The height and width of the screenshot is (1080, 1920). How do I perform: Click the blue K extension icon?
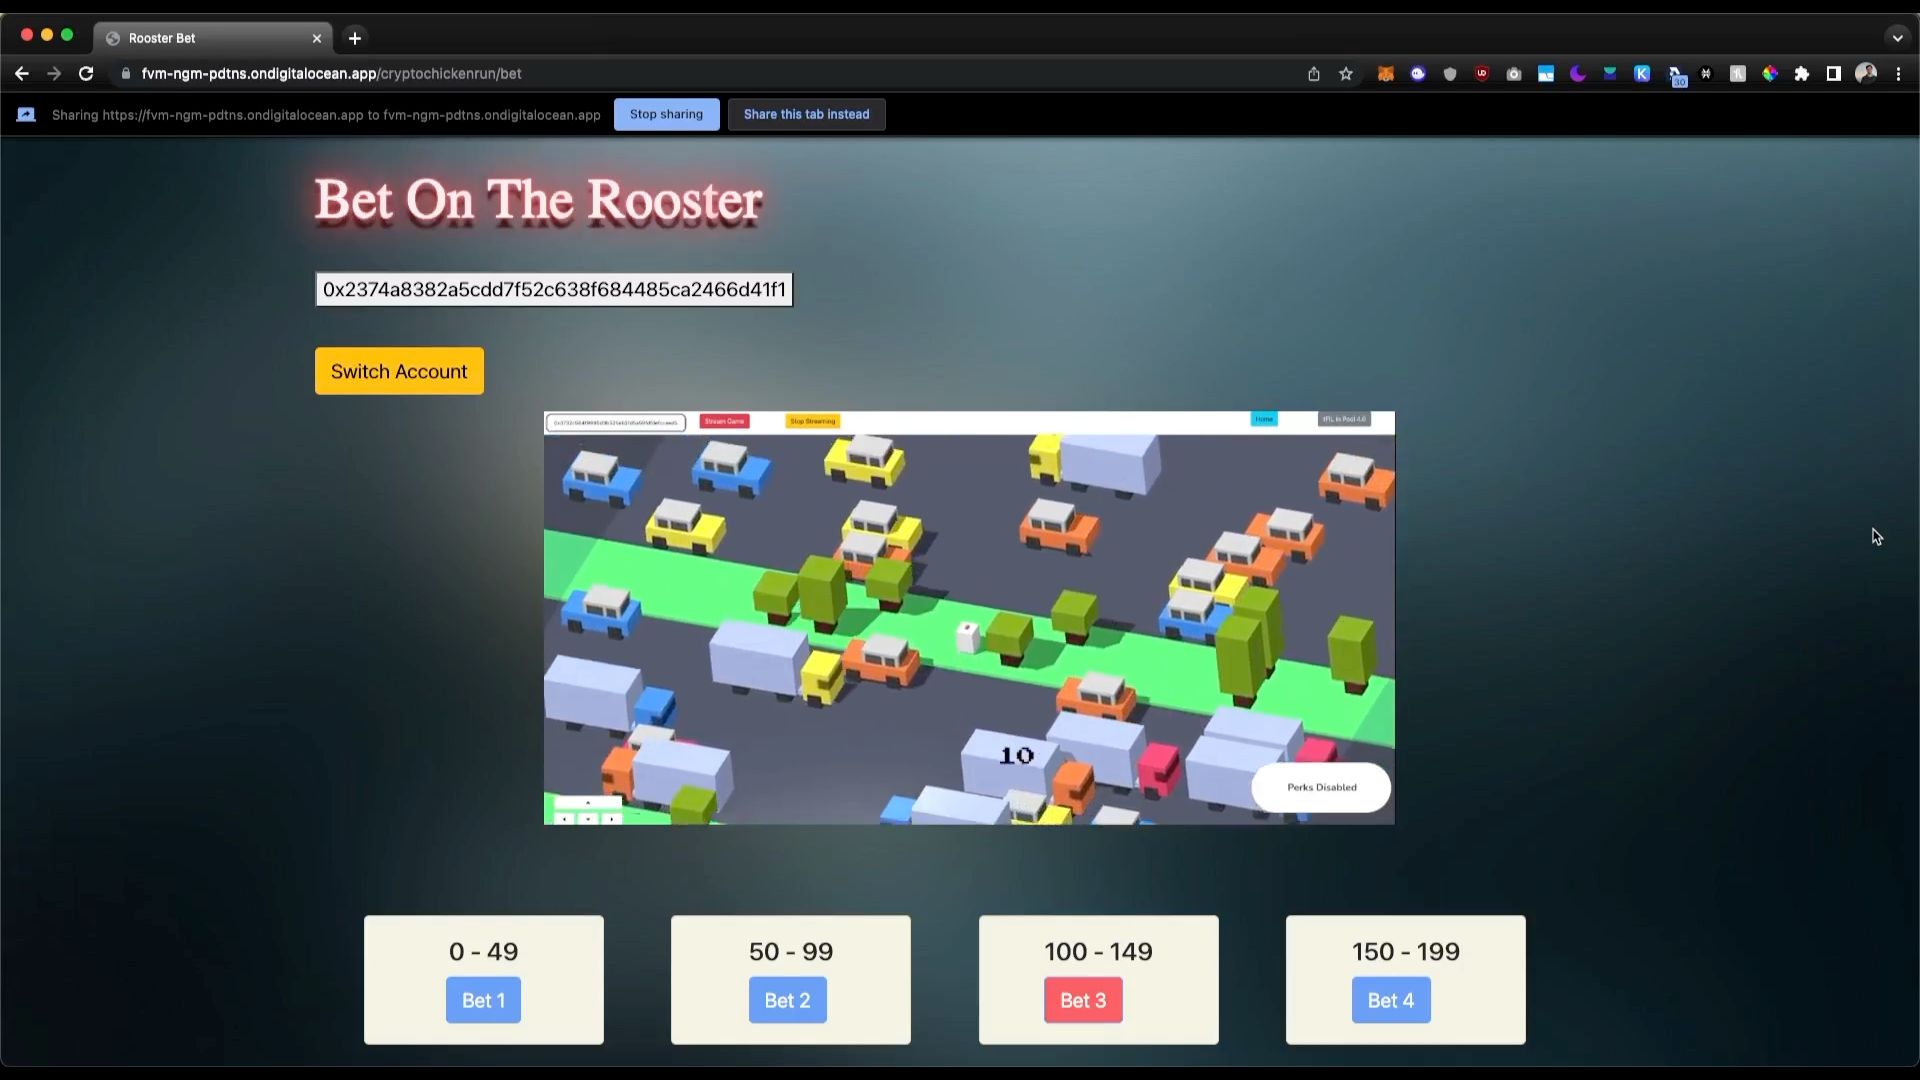coord(1642,74)
